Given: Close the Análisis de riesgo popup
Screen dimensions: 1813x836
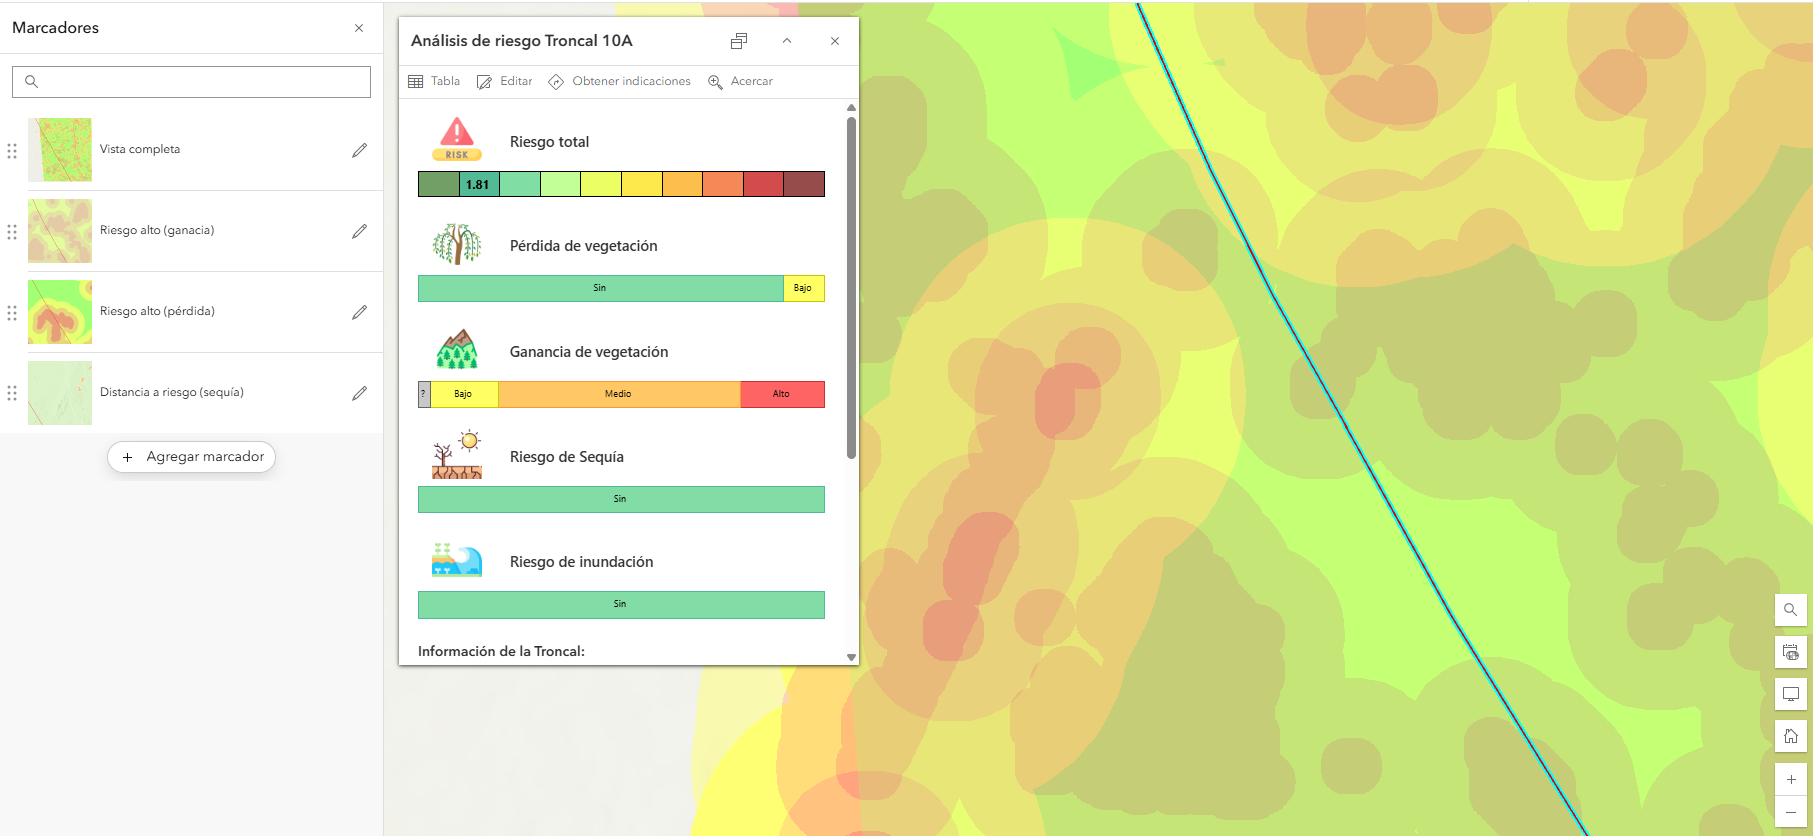Looking at the screenshot, I should (x=835, y=41).
